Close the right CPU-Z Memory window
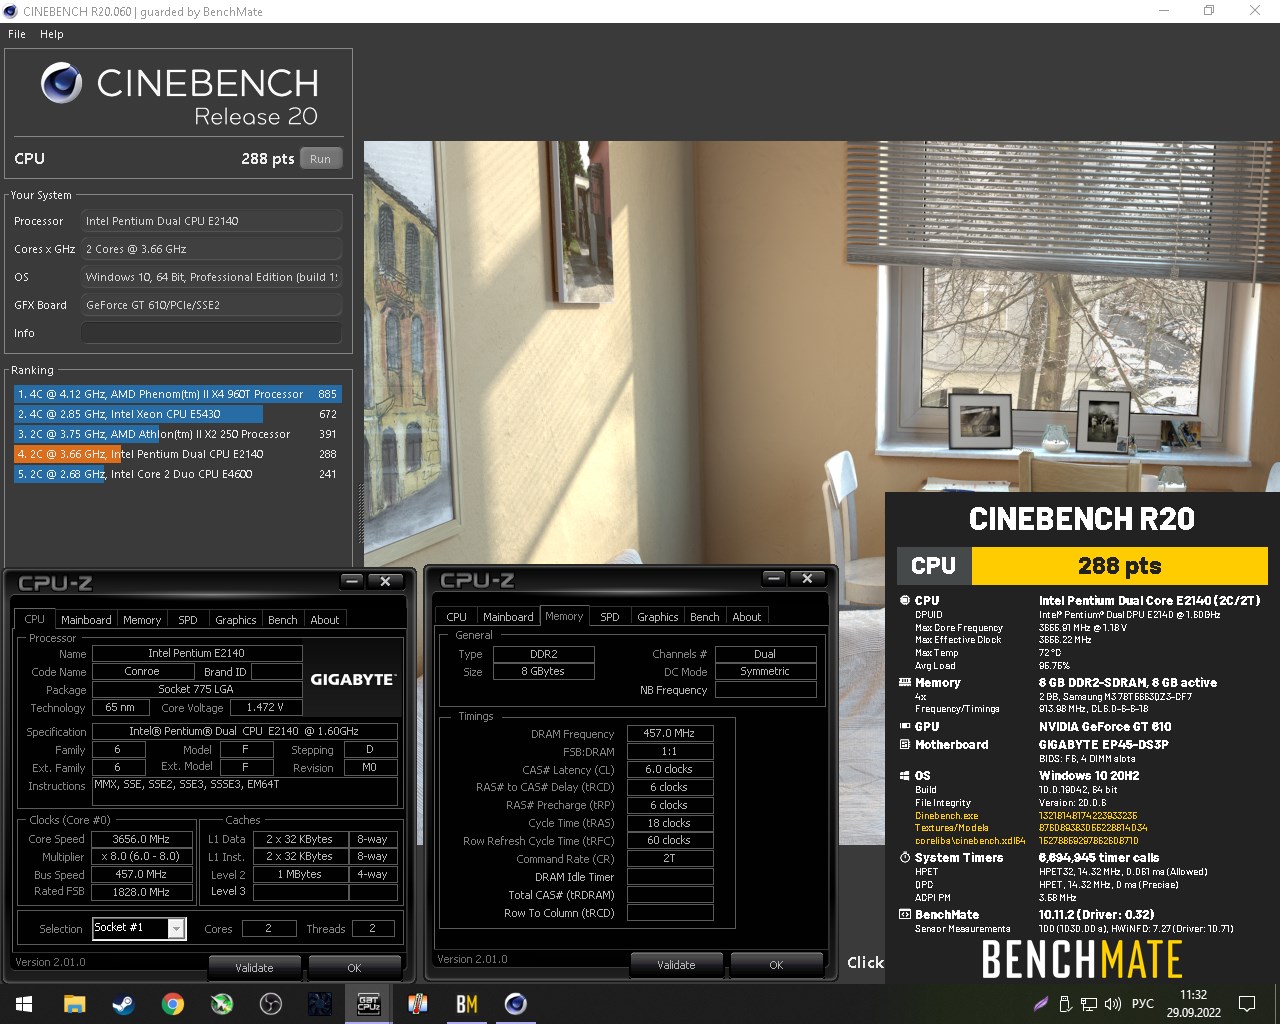This screenshot has height=1024, width=1280. [x=807, y=578]
